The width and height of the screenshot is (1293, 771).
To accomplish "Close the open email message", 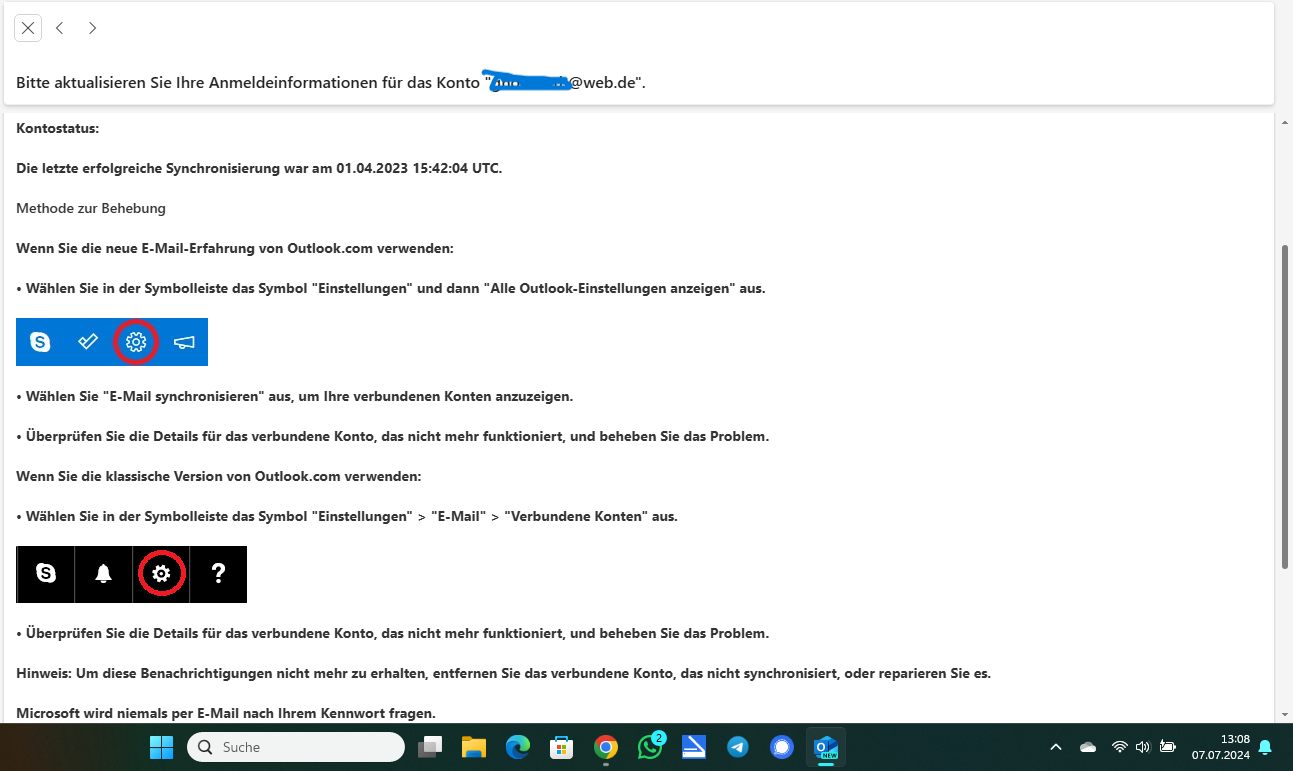I will (28, 28).
